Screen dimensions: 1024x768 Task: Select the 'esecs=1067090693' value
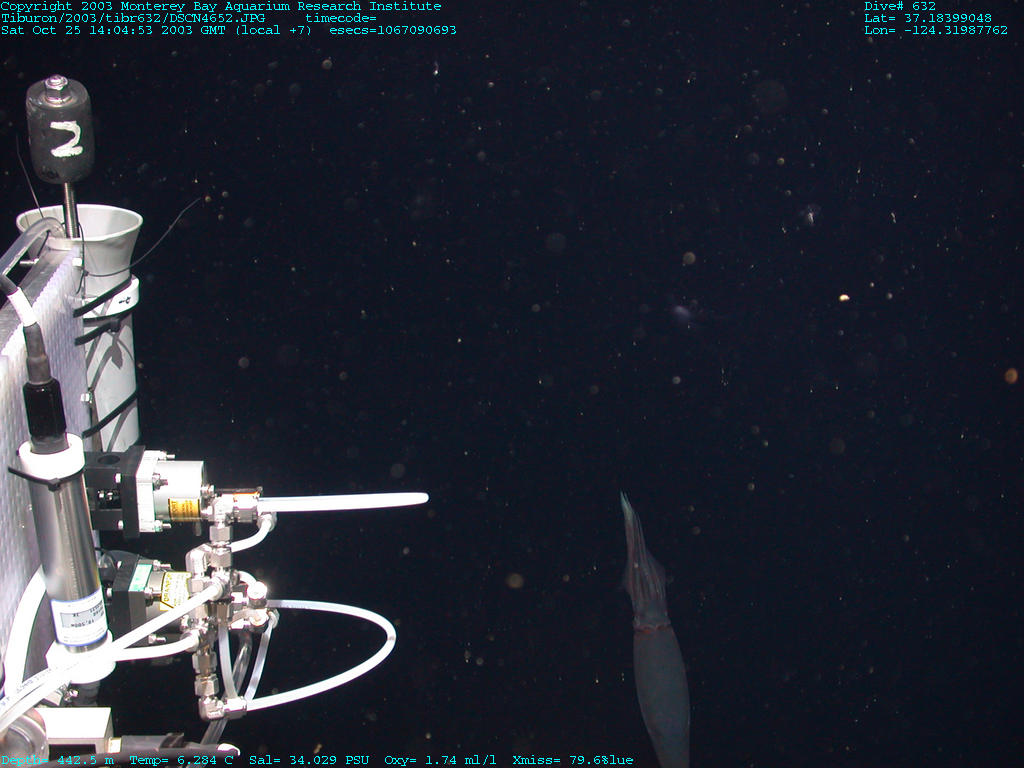tap(393, 30)
